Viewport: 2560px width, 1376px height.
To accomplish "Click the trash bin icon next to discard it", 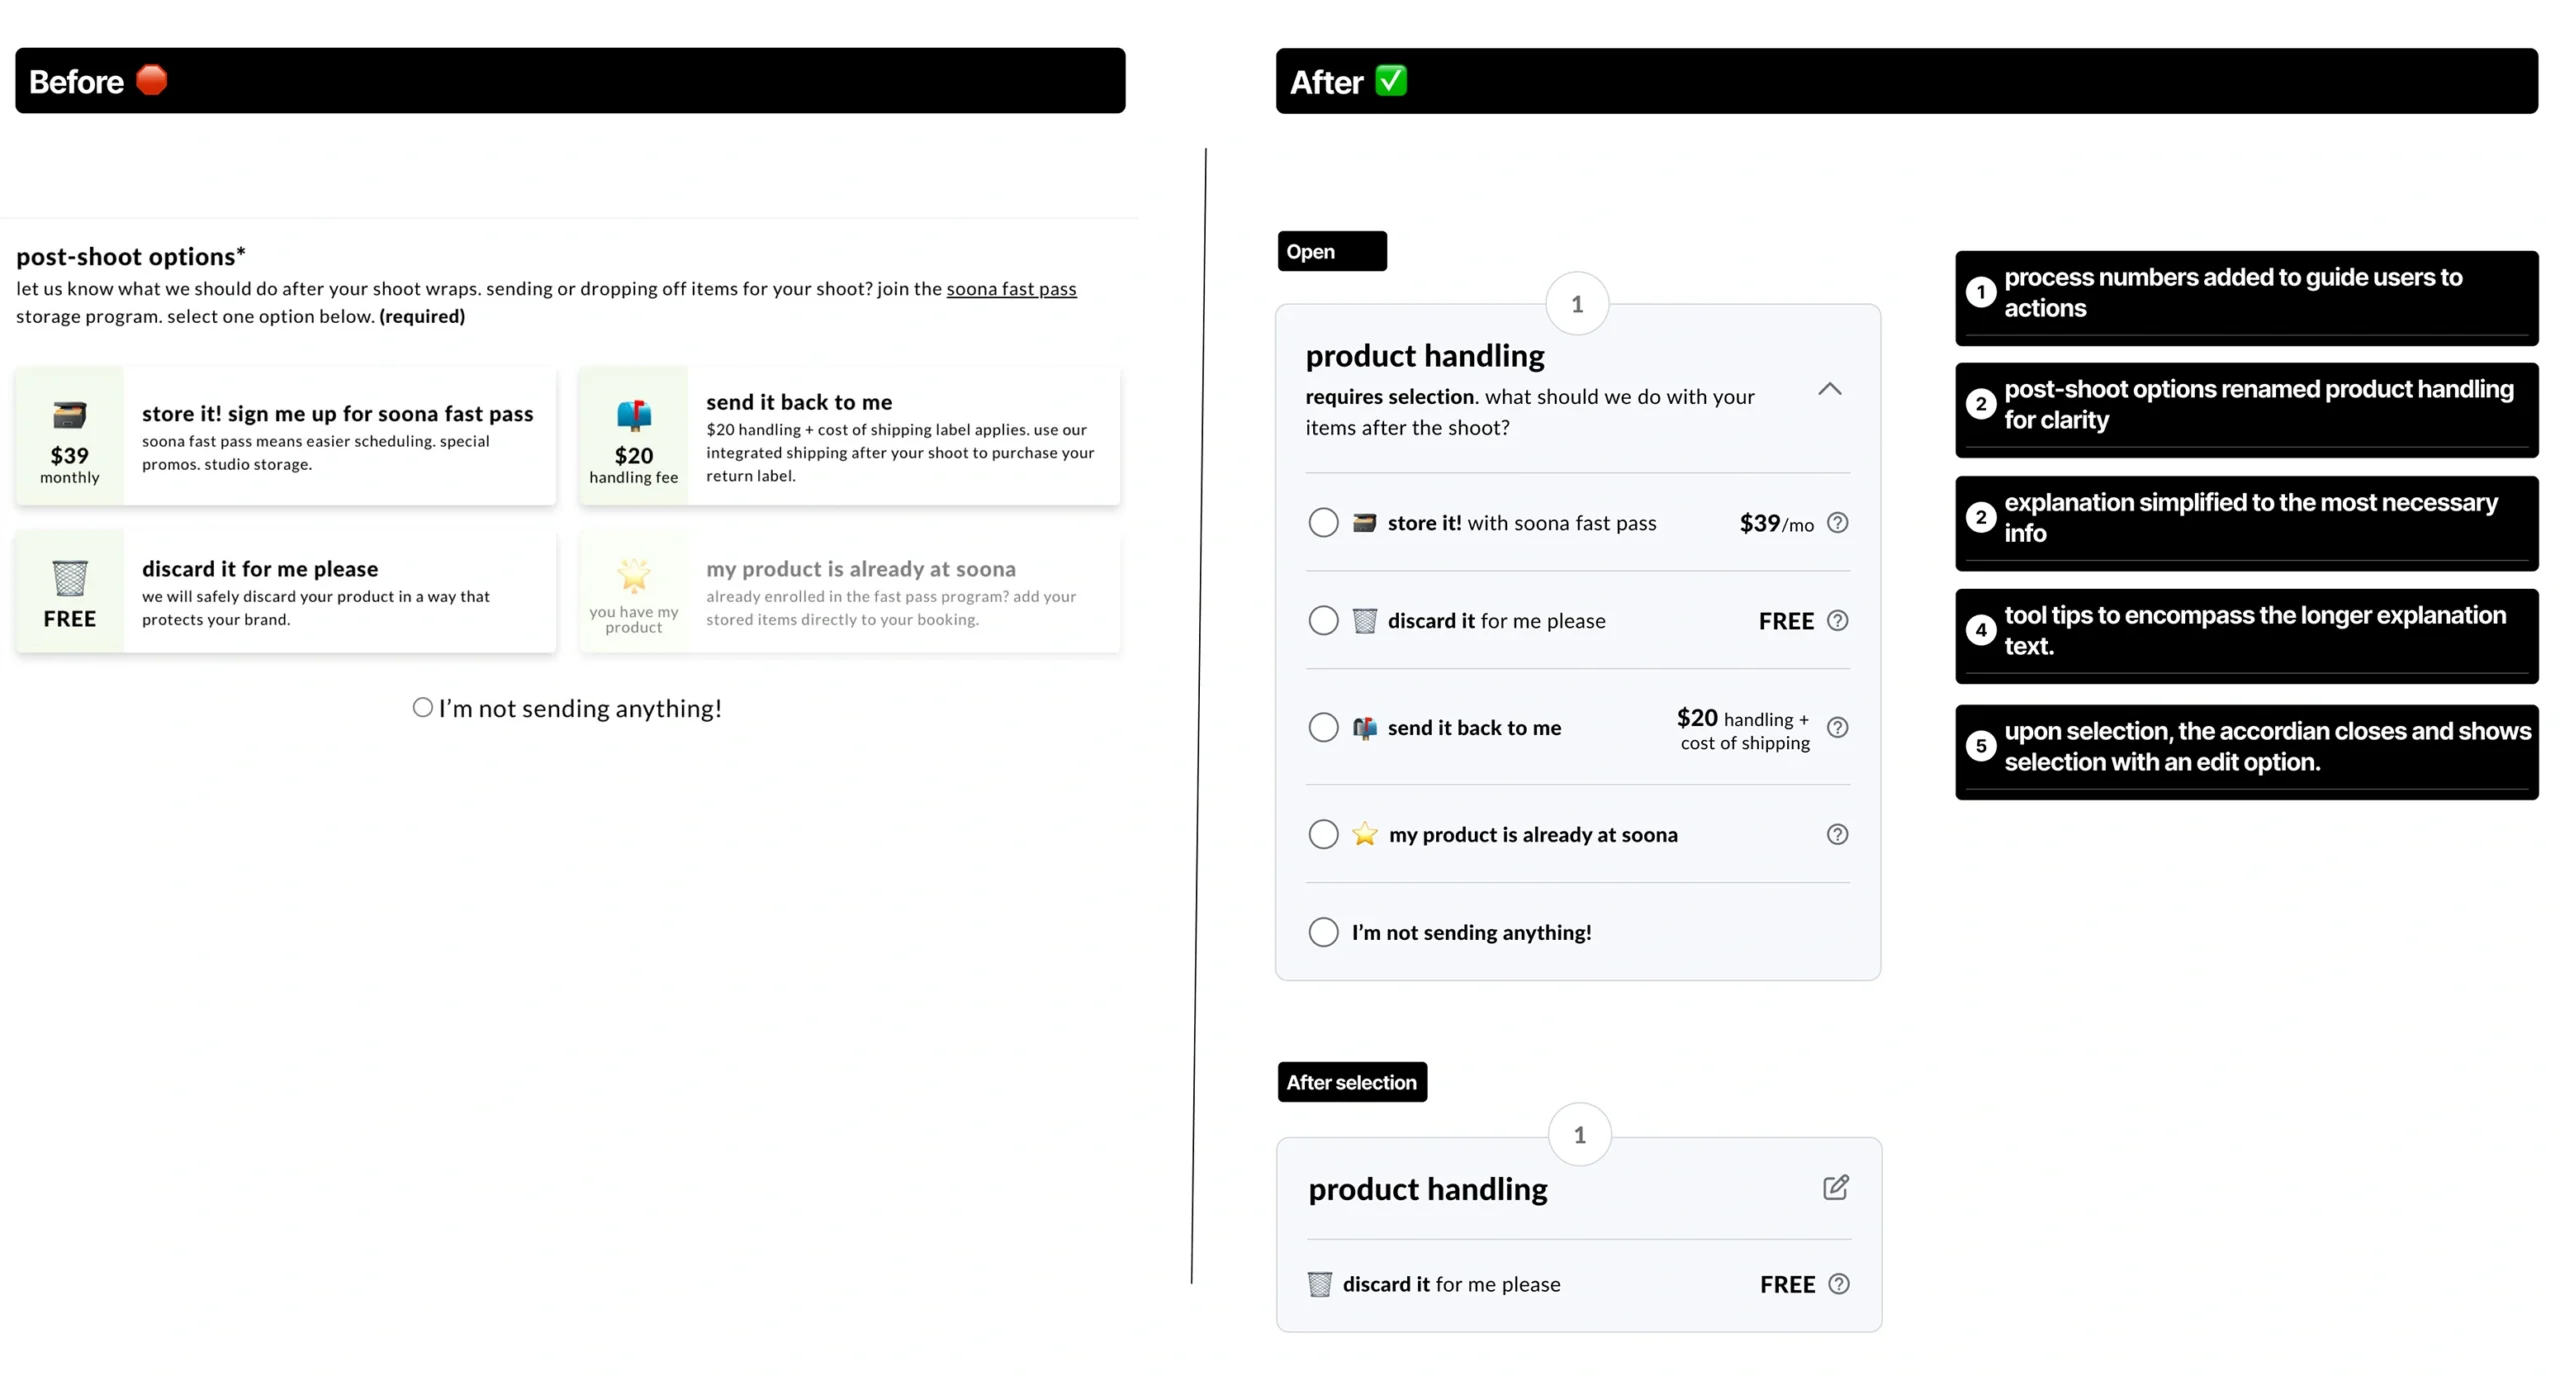I will pos(1362,619).
